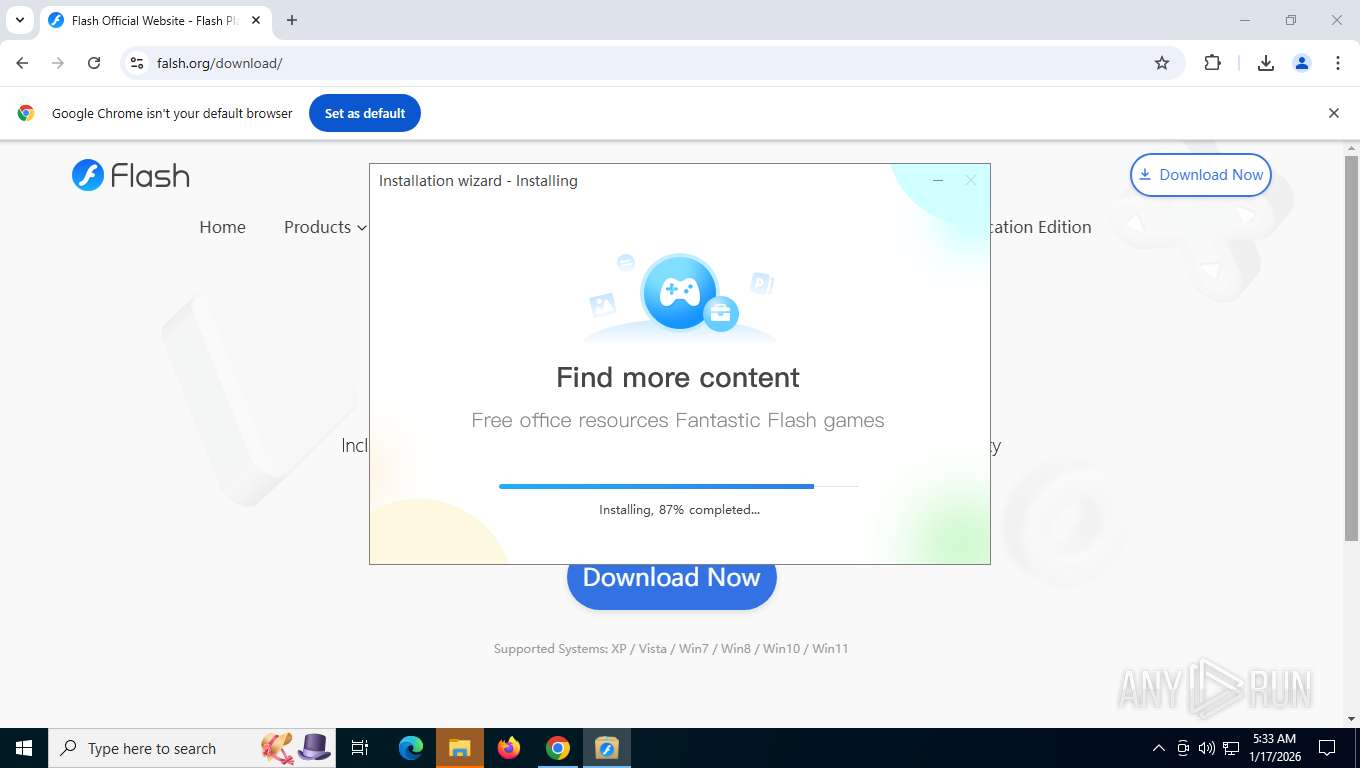Set Chrome as default browser
The width and height of the screenshot is (1360, 768).
[x=365, y=113]
